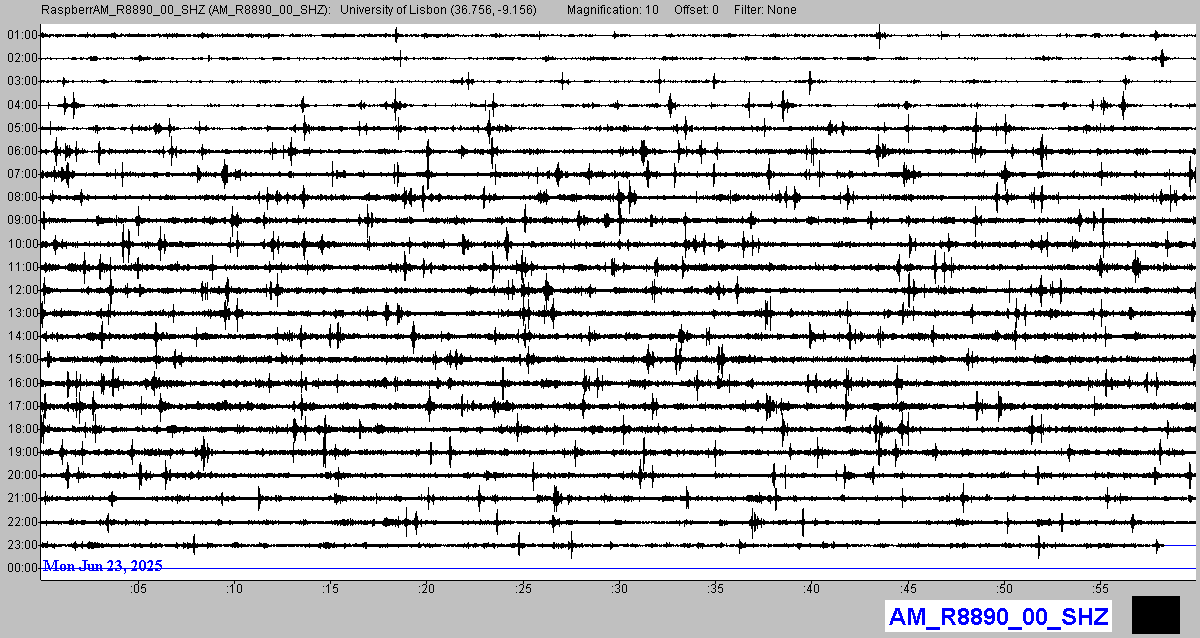This screenshot has height=638, width=1200.
Task: Click the 10:00 hour label
Action: (22, 244)
